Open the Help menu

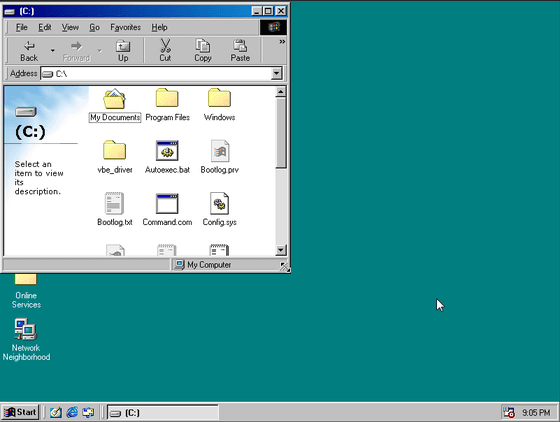pyautogui.click(x=159, y=27)
